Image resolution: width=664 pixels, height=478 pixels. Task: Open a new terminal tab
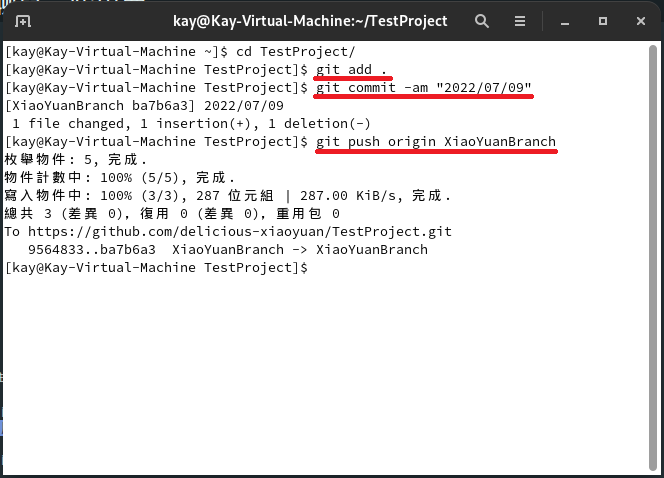coord(23,21)
